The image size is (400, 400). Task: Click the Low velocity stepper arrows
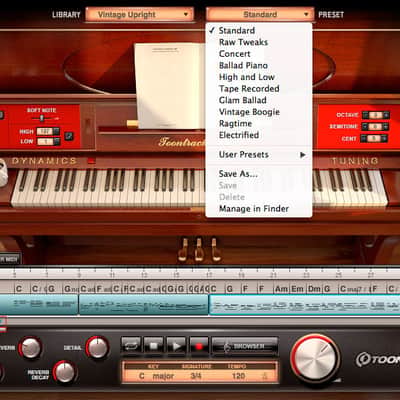(56, 141)
